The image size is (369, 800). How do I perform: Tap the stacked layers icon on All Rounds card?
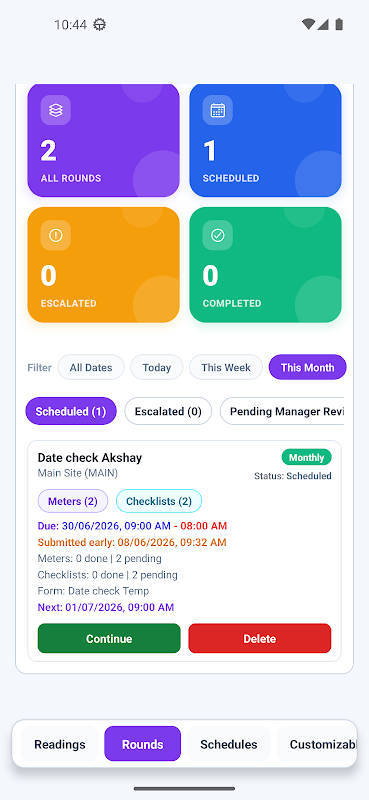(x=56, y=110)
